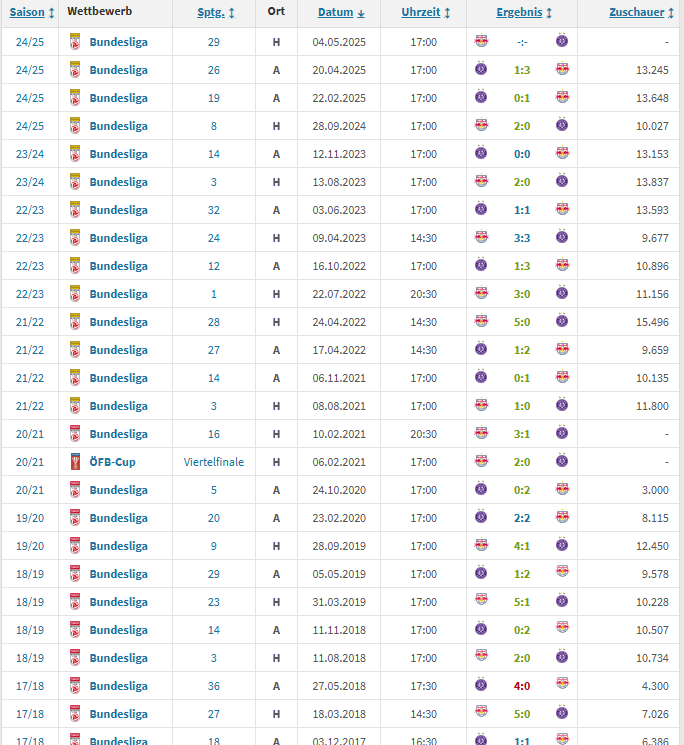Screen dimensions: 684x745
Task: Open the 3:3 match result from 09.04.2023
Action: click(522, 238)
